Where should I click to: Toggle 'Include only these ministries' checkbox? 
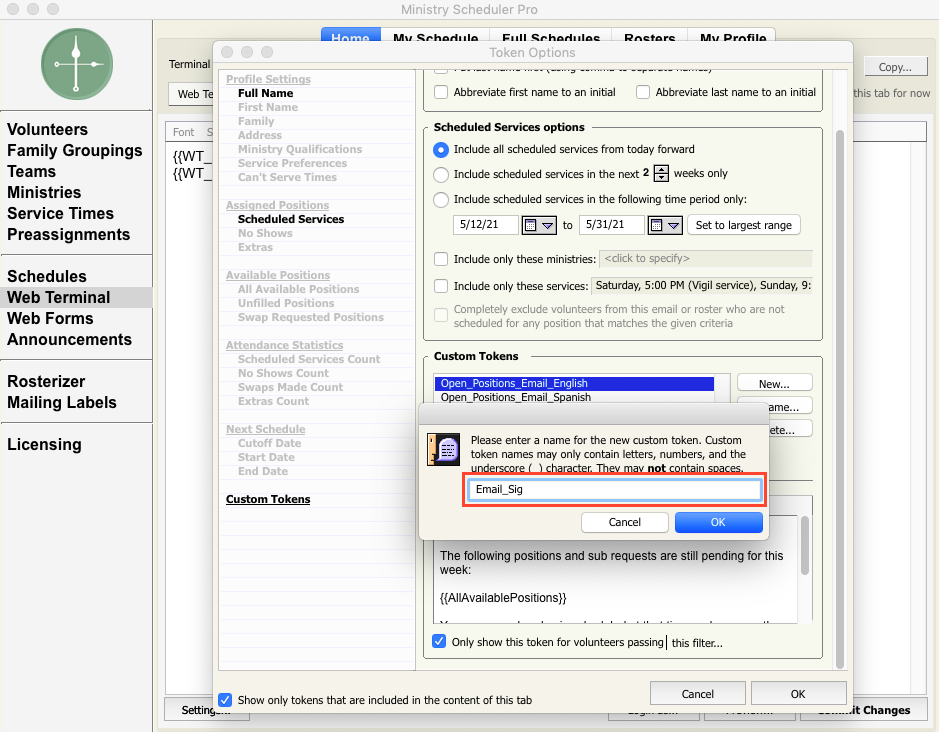click(x=441, y=259)
